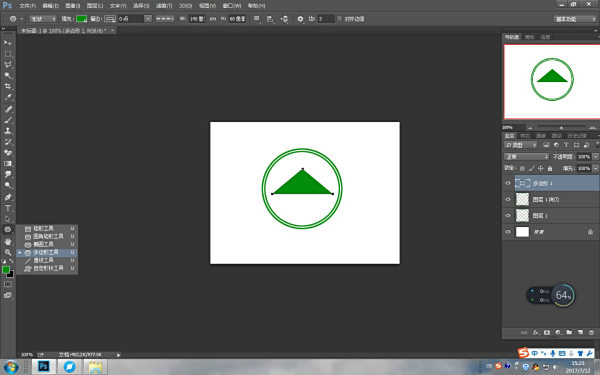The width and height of the screenshot is (600, 375).
Task: Choose the Hand tool in the toolbox
Action: (8, 241)
